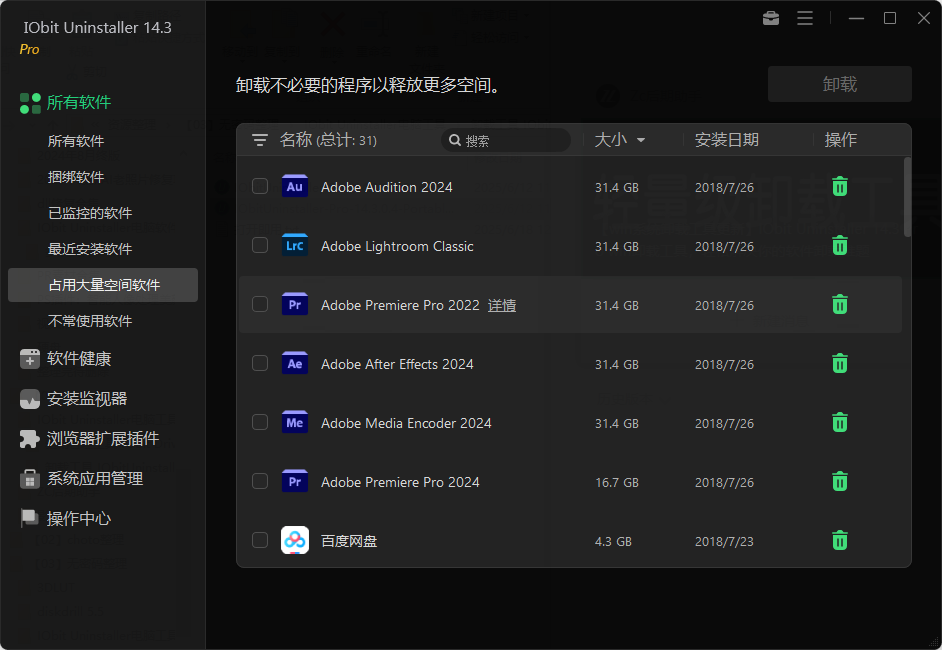Click the 安装监视器 sidebar icon
Screen dimensions: 942x650
(30, 399)
